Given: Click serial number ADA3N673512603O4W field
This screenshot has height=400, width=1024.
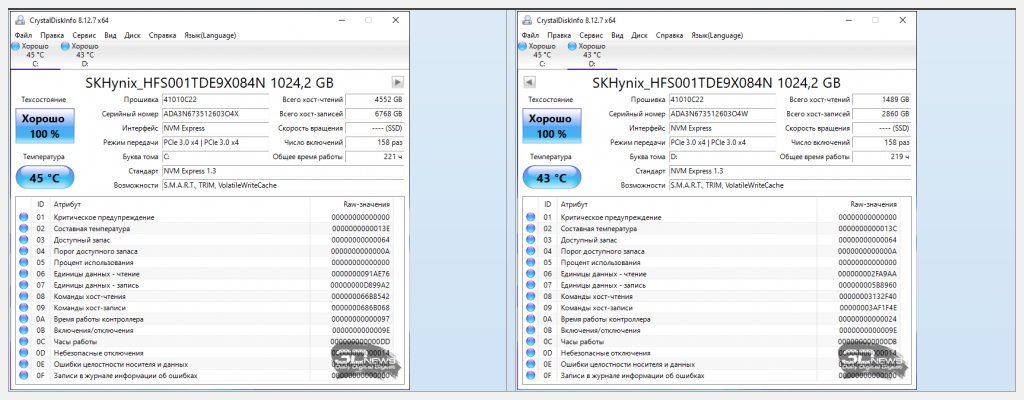Looking at the screenshot, I should click(x=722, y=114).
